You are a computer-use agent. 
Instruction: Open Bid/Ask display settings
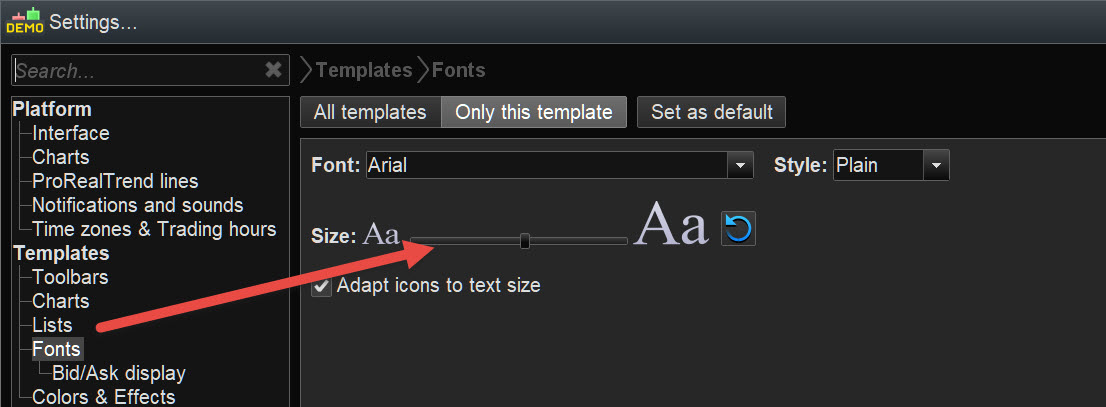119,373
